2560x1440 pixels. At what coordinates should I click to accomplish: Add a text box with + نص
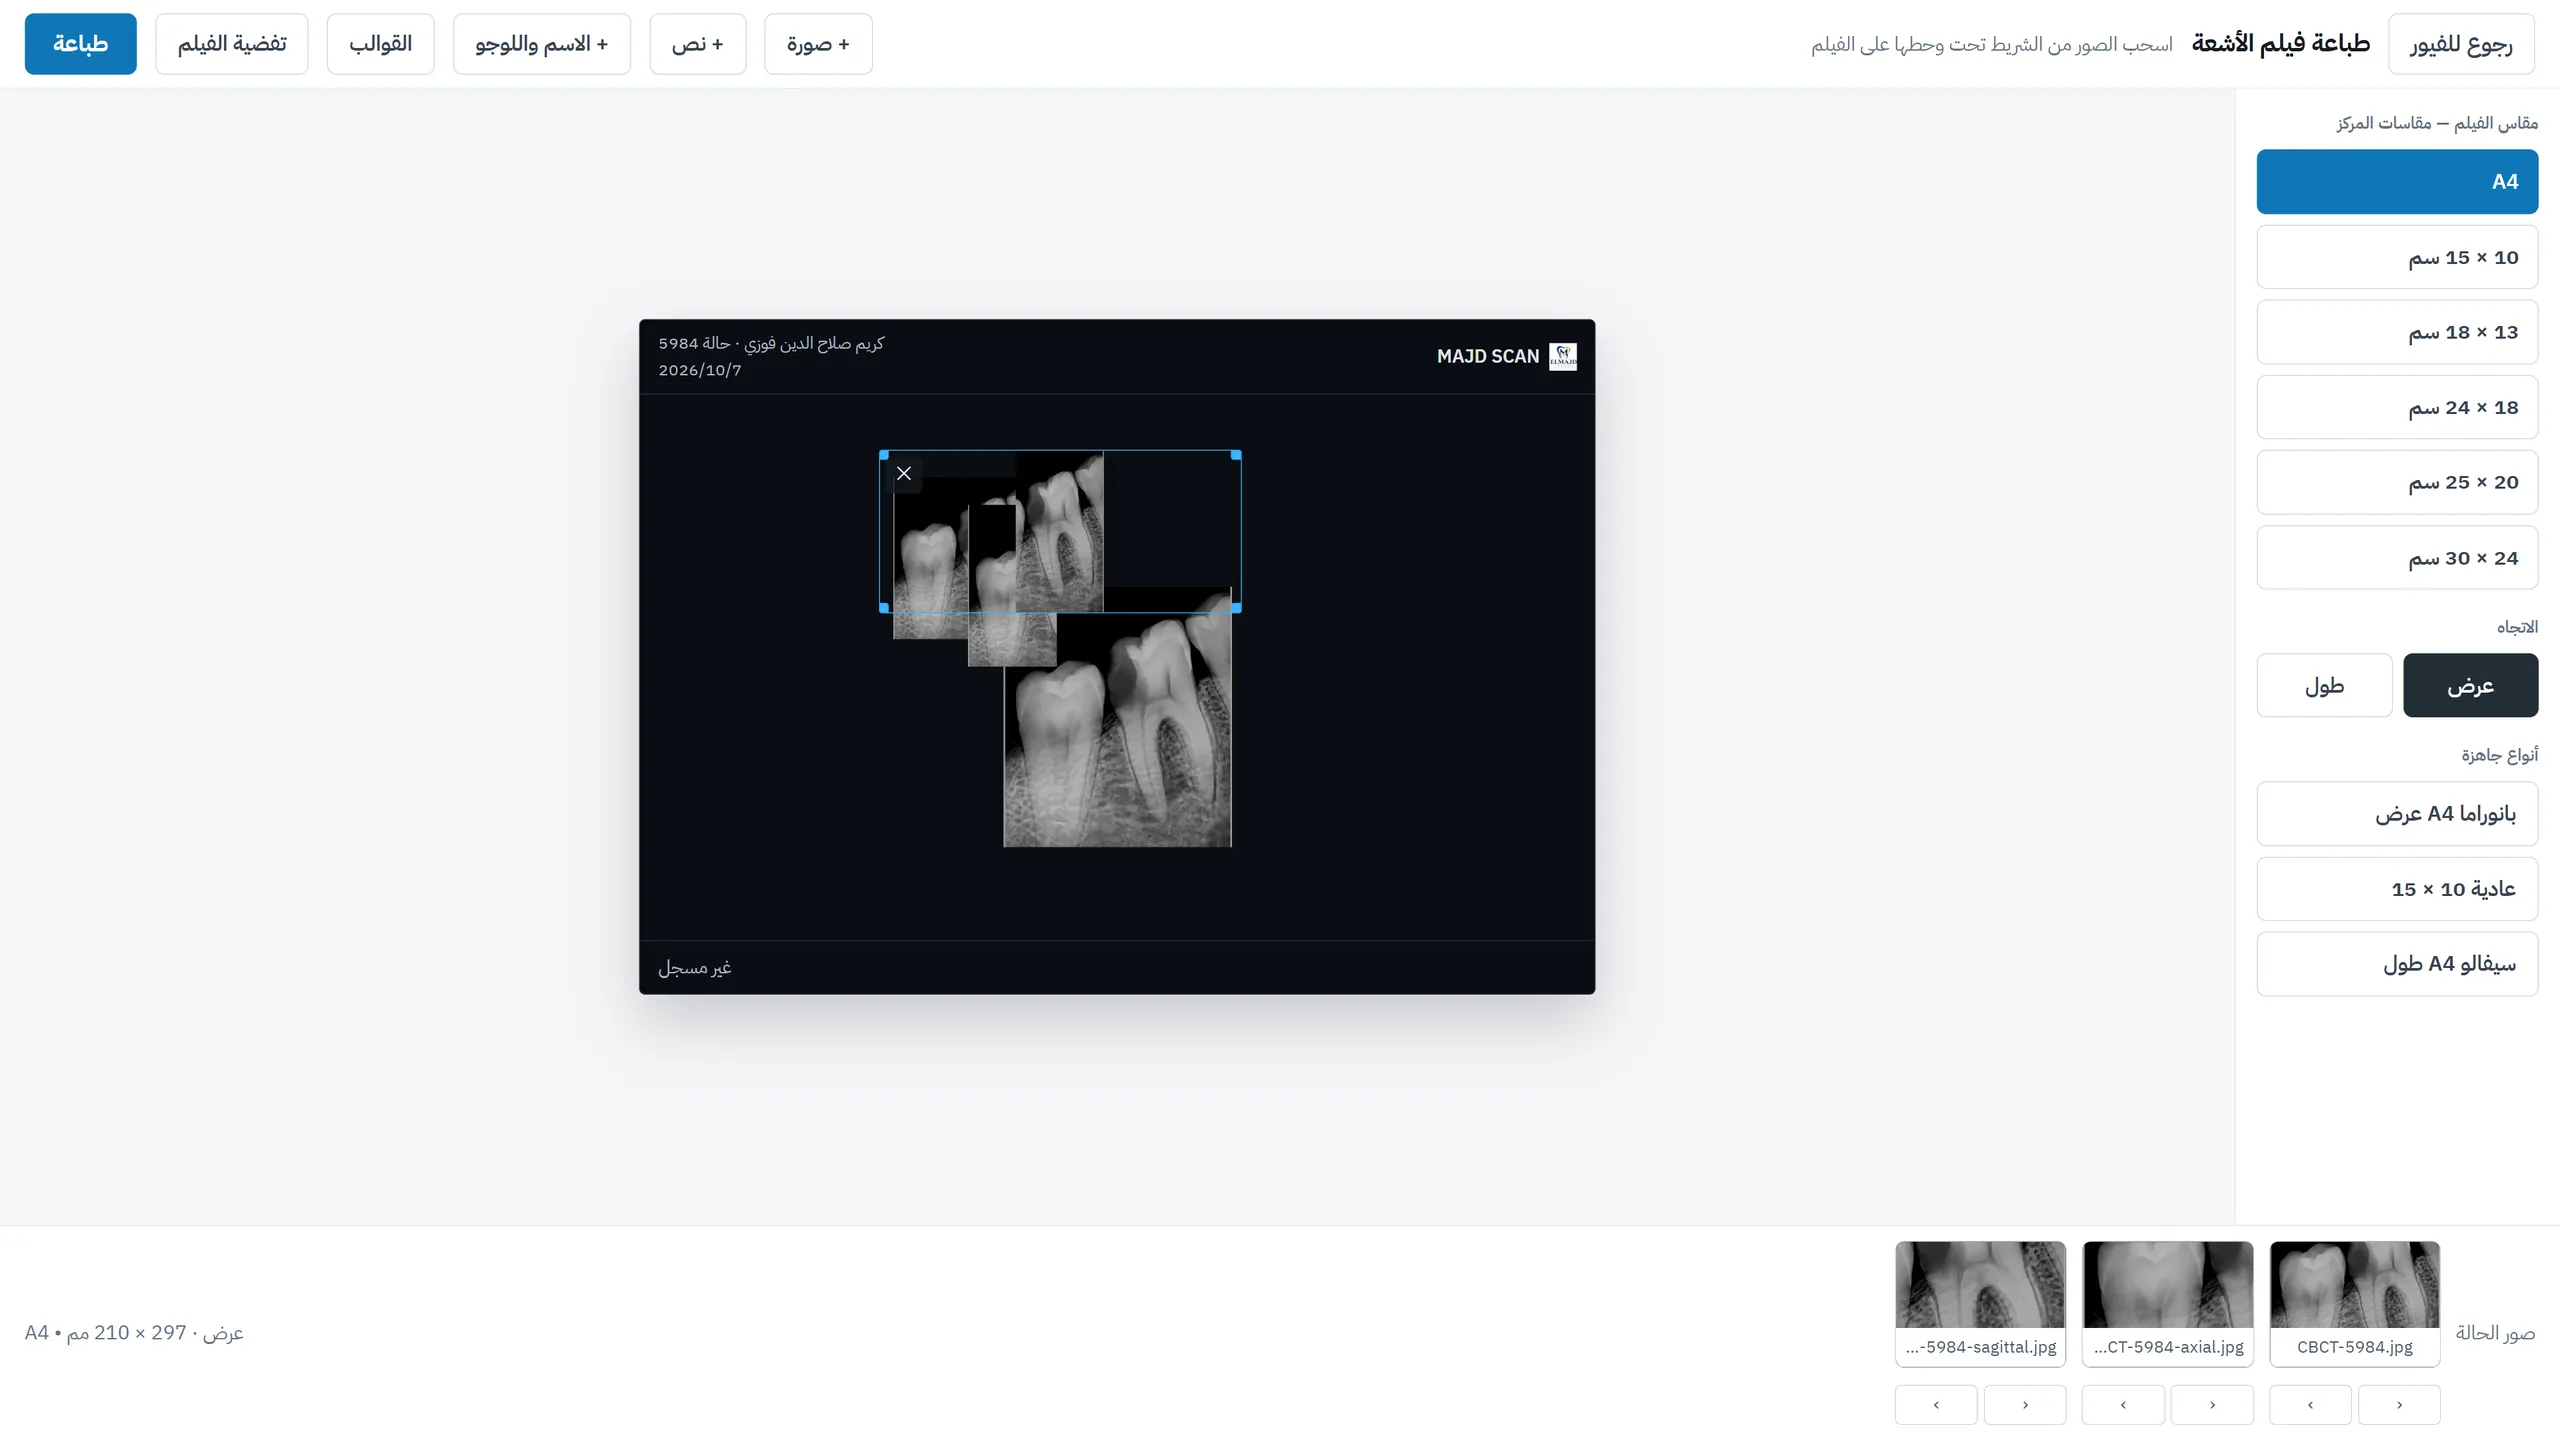[x=698, y=44]
